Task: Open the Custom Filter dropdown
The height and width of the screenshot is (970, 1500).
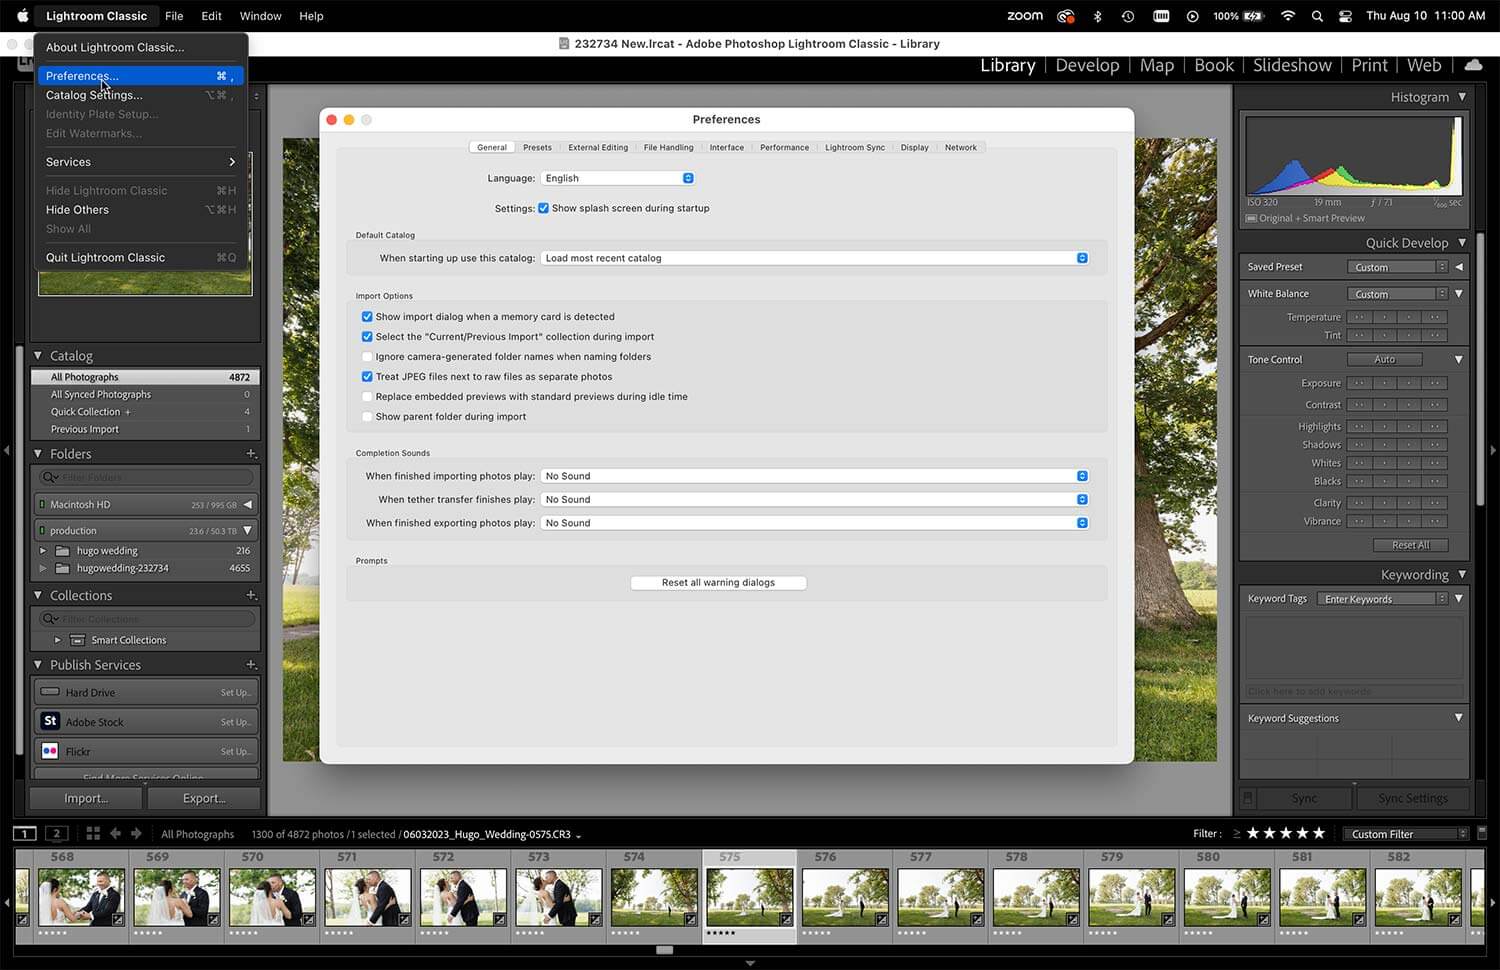Action: pyautogui.click(x=1407, y=834)
